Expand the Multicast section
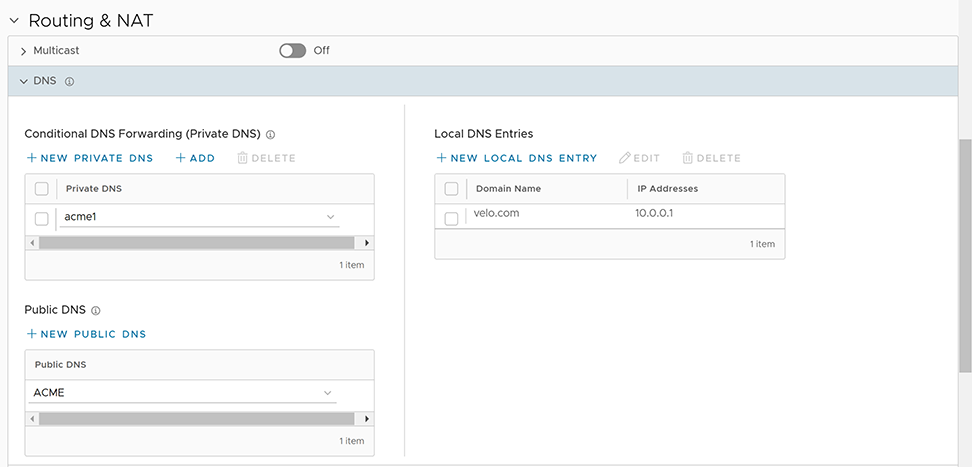Viewport: 972px width, 467px height. tap(23, 51)
